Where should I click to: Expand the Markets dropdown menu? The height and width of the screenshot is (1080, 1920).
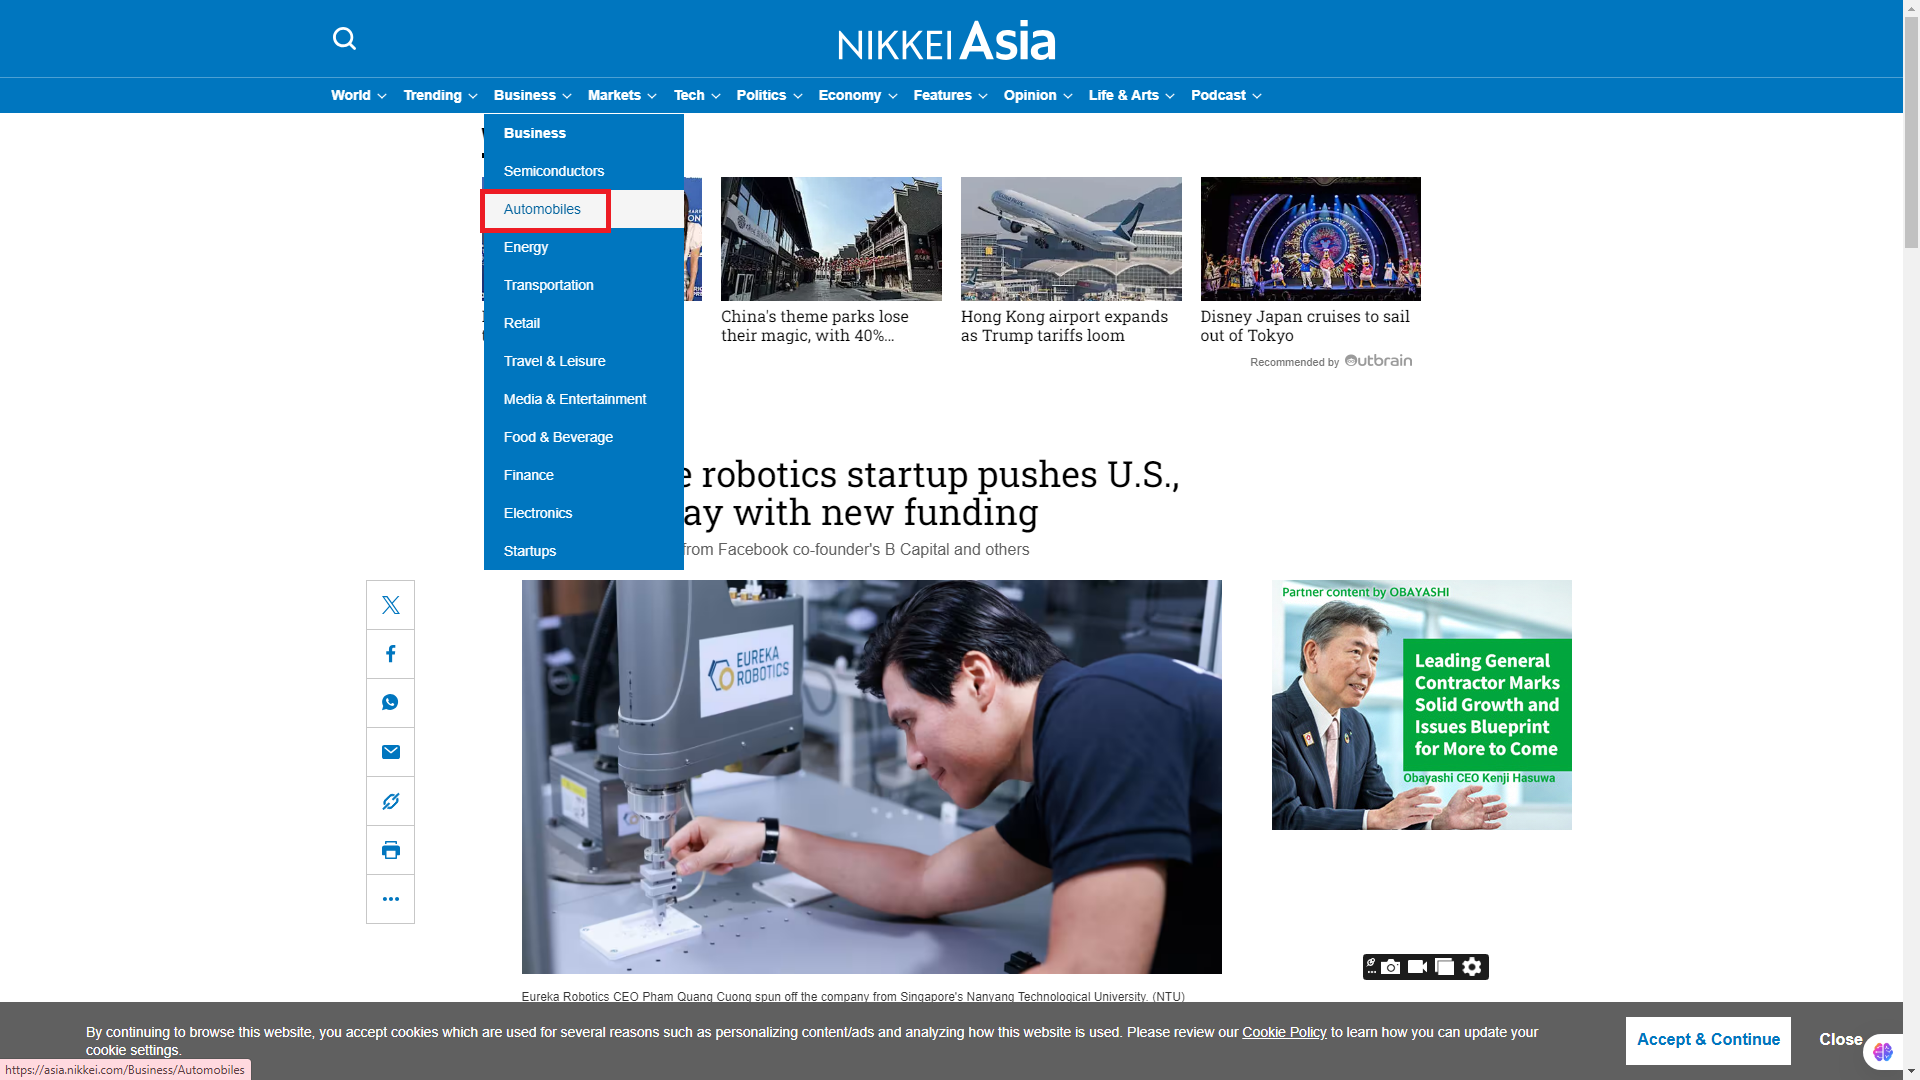[622, 95]
